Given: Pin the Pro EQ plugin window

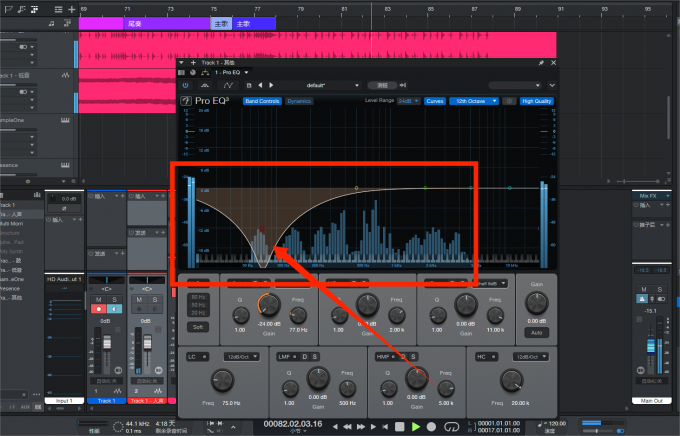Looking at the screenshot, I should coord(541,63).
